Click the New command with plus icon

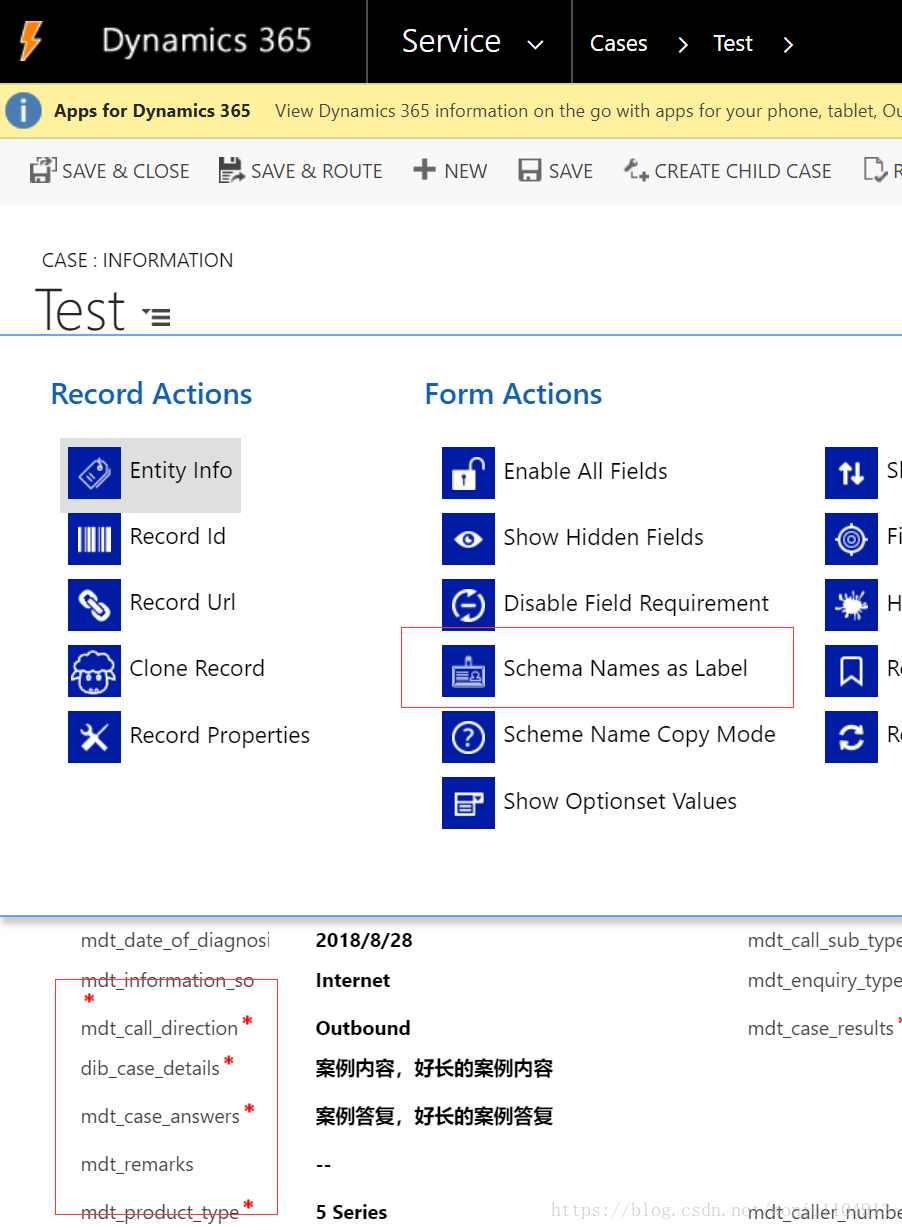[x=450, y=171]
